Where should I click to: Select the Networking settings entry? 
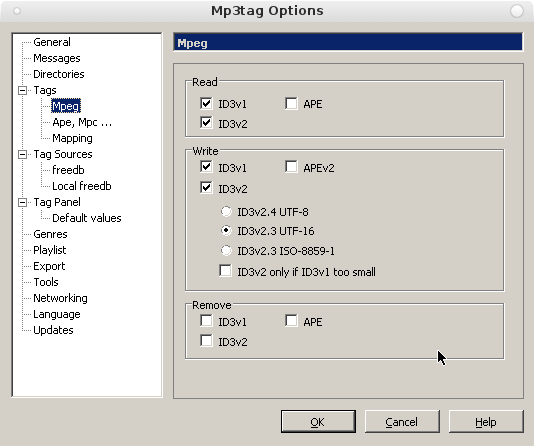(60, 298)
